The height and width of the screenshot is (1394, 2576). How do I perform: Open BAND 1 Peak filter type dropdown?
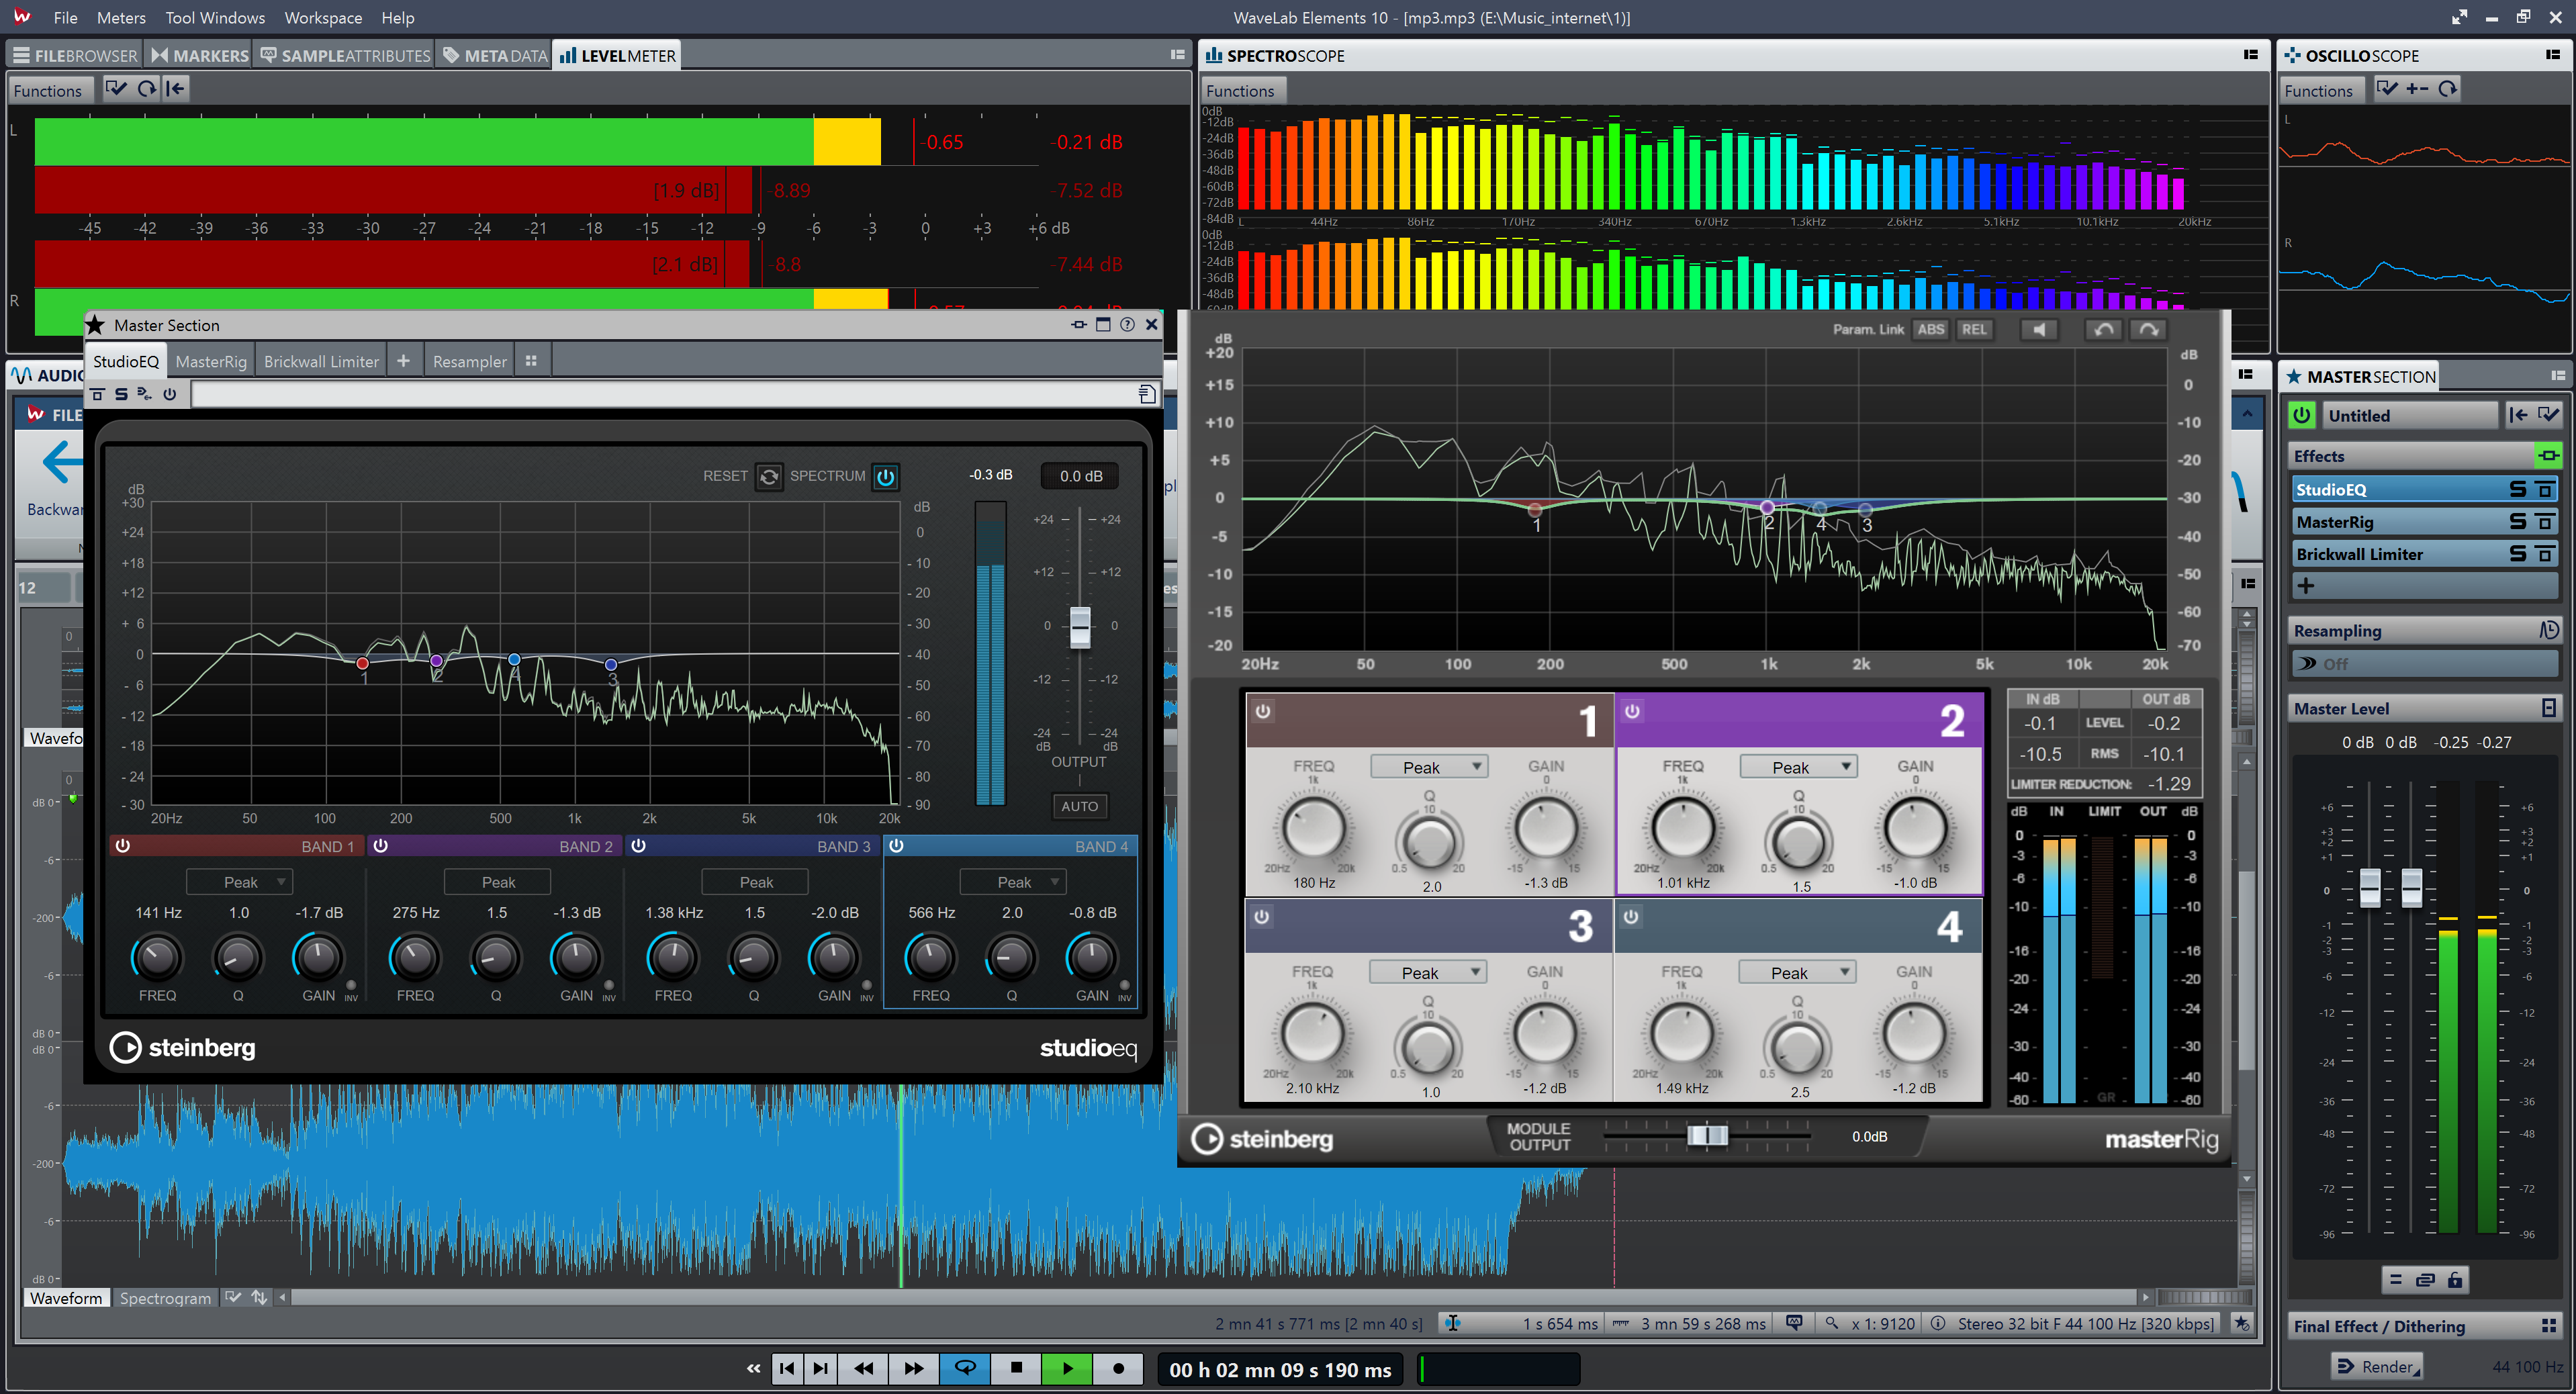tap(240, 882)
